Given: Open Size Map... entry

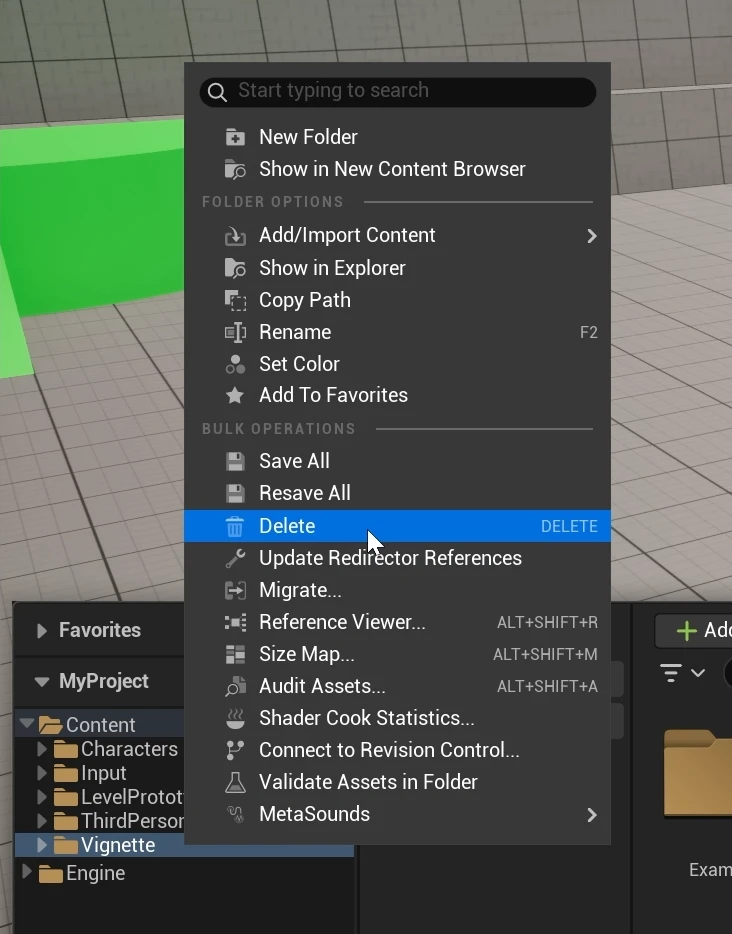Looking at the screenshot, I should [x=397, y=655].
